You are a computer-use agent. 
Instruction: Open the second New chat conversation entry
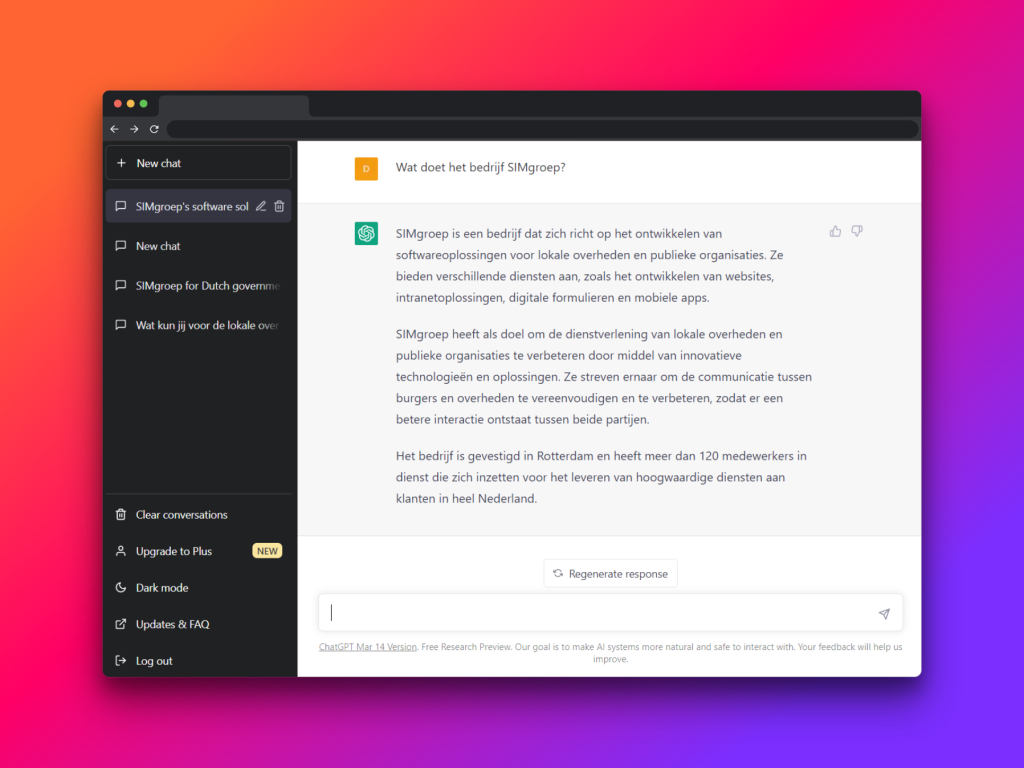pos(199,246)
